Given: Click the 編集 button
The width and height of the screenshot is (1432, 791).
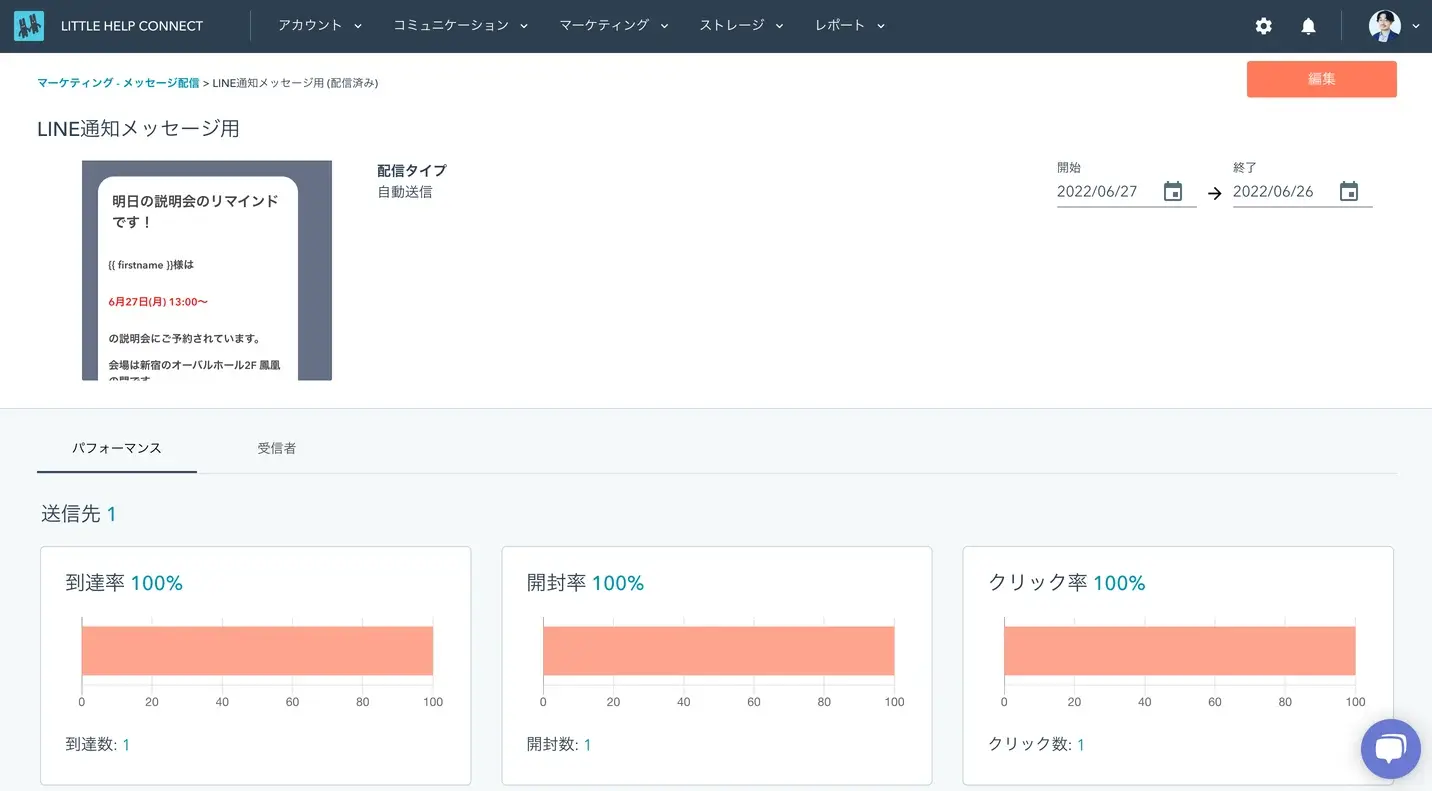Looking at the screenshot, I should [x=1321, y=79].
